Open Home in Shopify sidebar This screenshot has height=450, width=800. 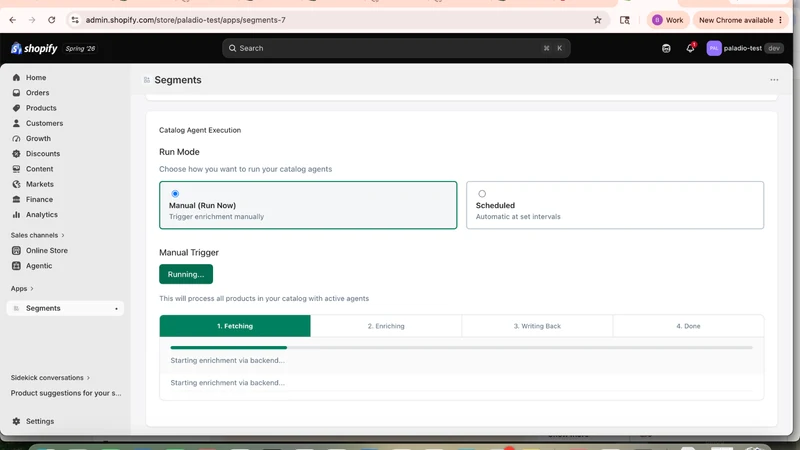36,78
